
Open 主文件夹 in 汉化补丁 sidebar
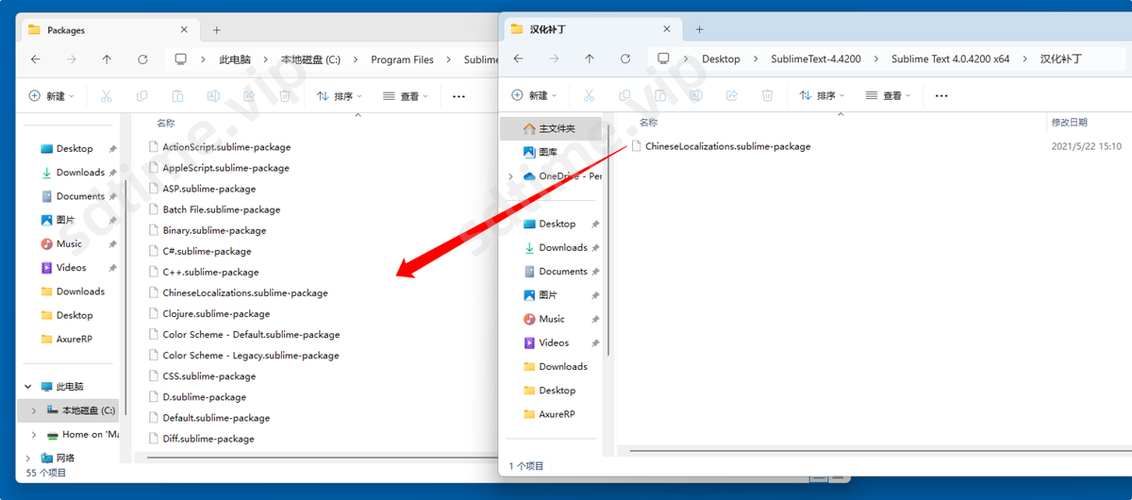(550, 128)
